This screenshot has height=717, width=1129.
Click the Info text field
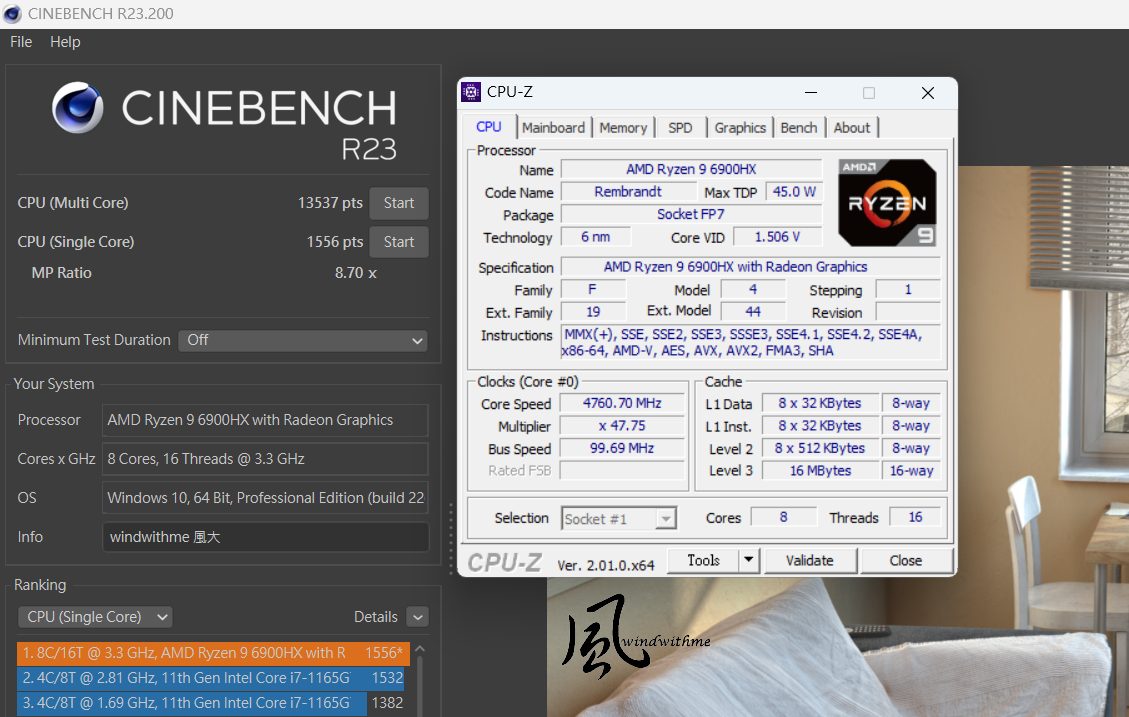265,537
